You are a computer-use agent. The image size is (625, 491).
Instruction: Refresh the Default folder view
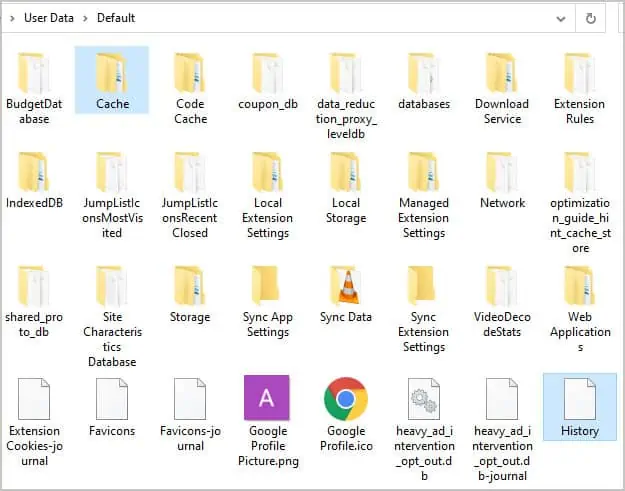590,18
